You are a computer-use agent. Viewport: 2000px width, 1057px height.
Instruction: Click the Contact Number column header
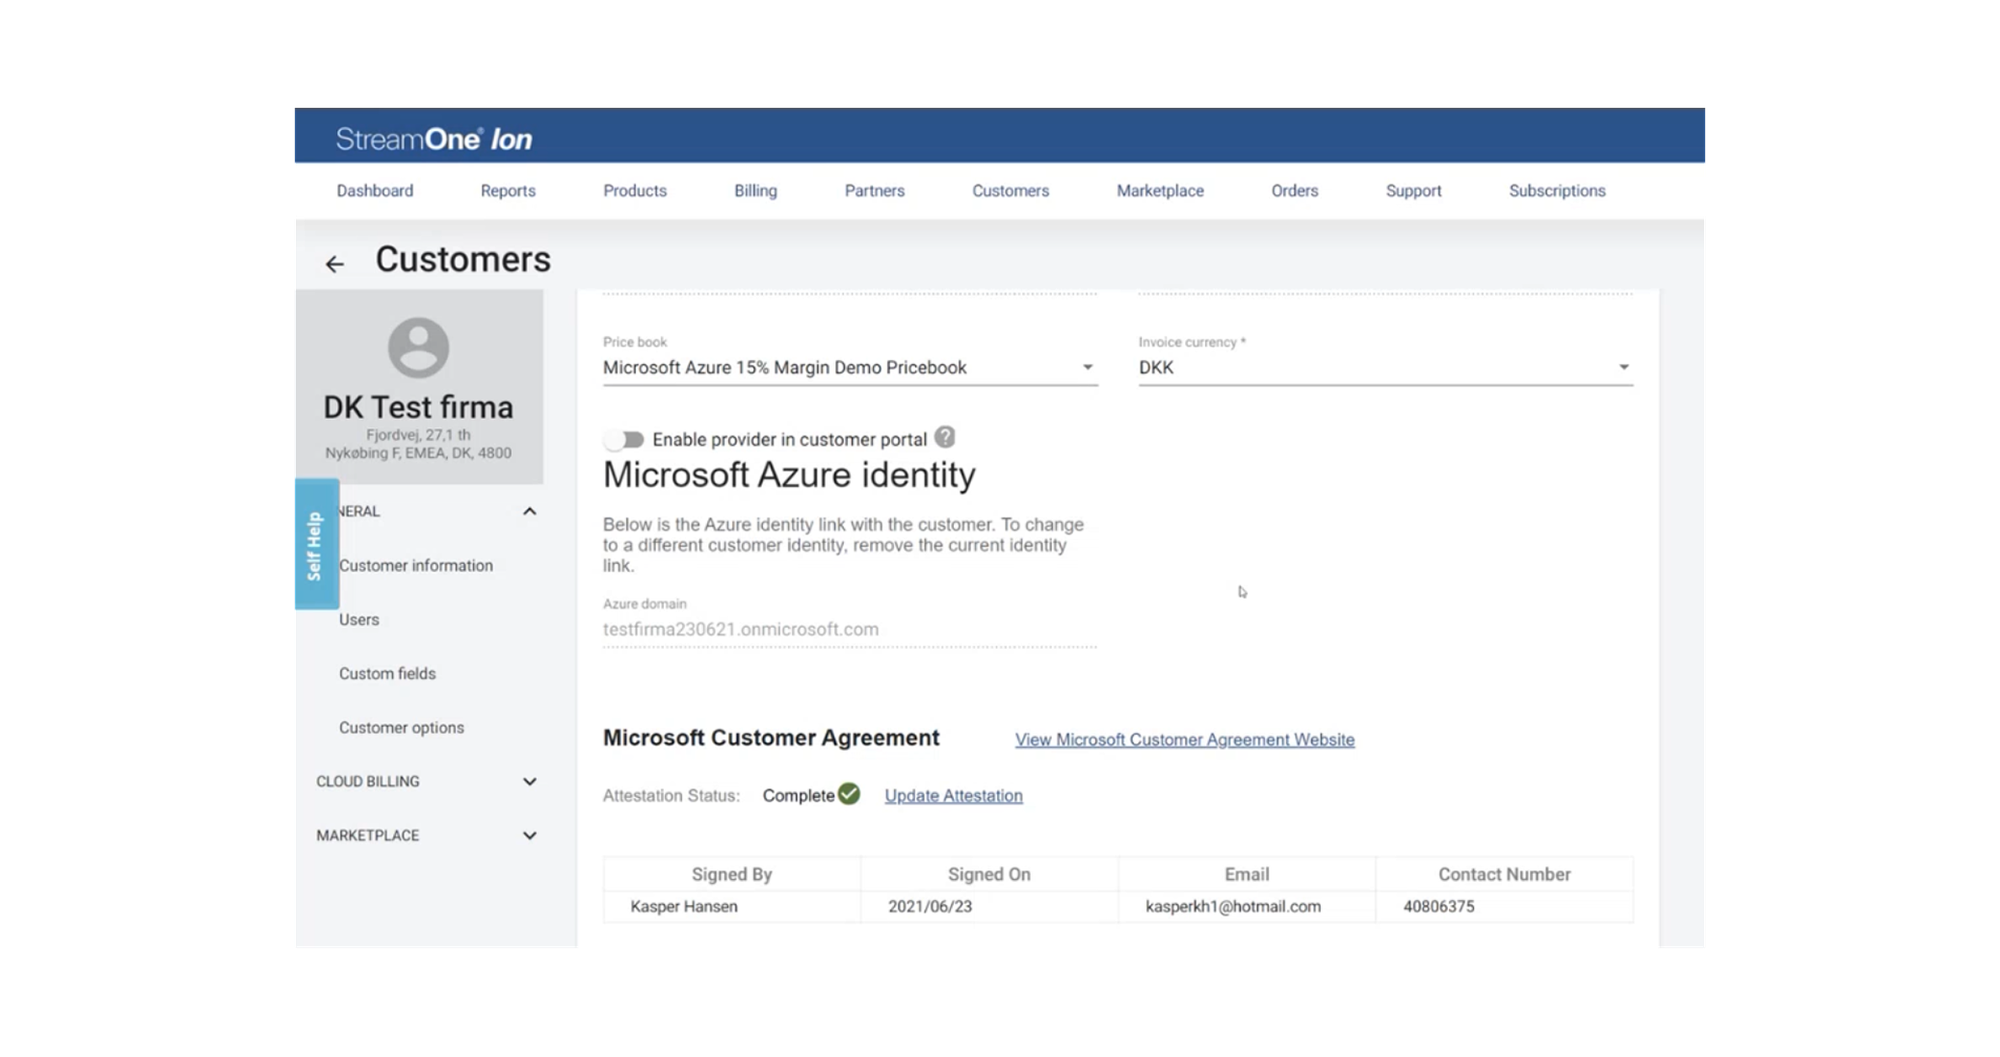point(1504,874)
